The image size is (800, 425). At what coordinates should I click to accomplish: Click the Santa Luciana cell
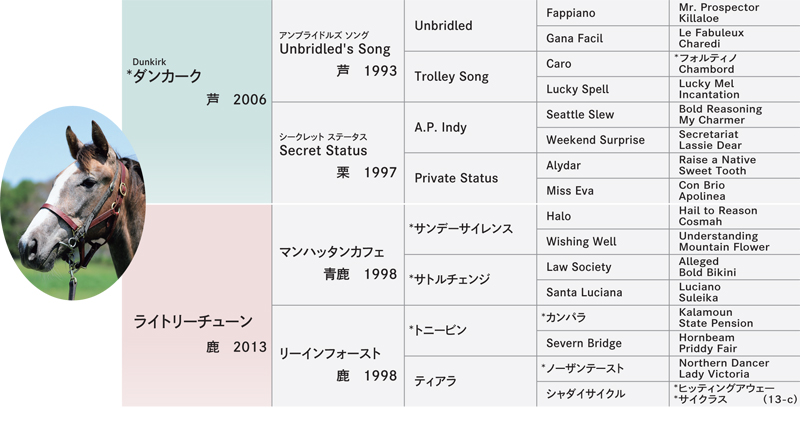tap(603, 292)
